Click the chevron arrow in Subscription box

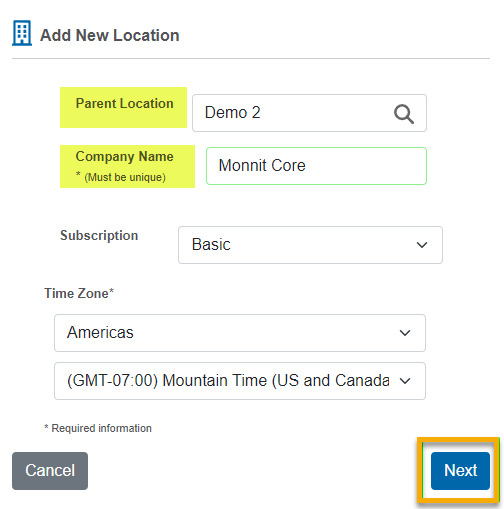(422, 245)
